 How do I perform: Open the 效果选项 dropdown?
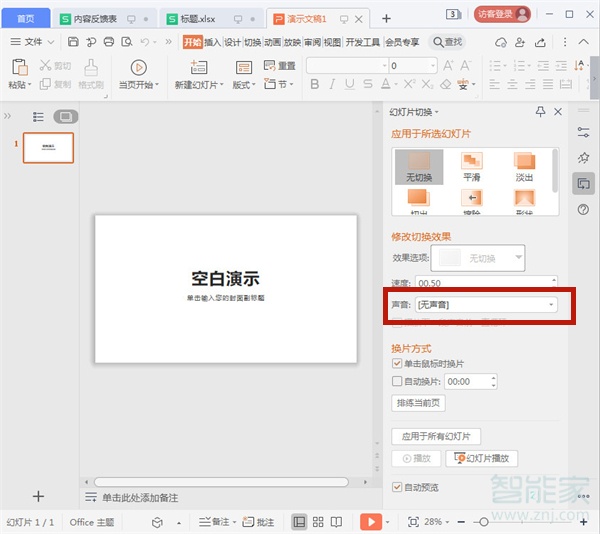point(478,258)
